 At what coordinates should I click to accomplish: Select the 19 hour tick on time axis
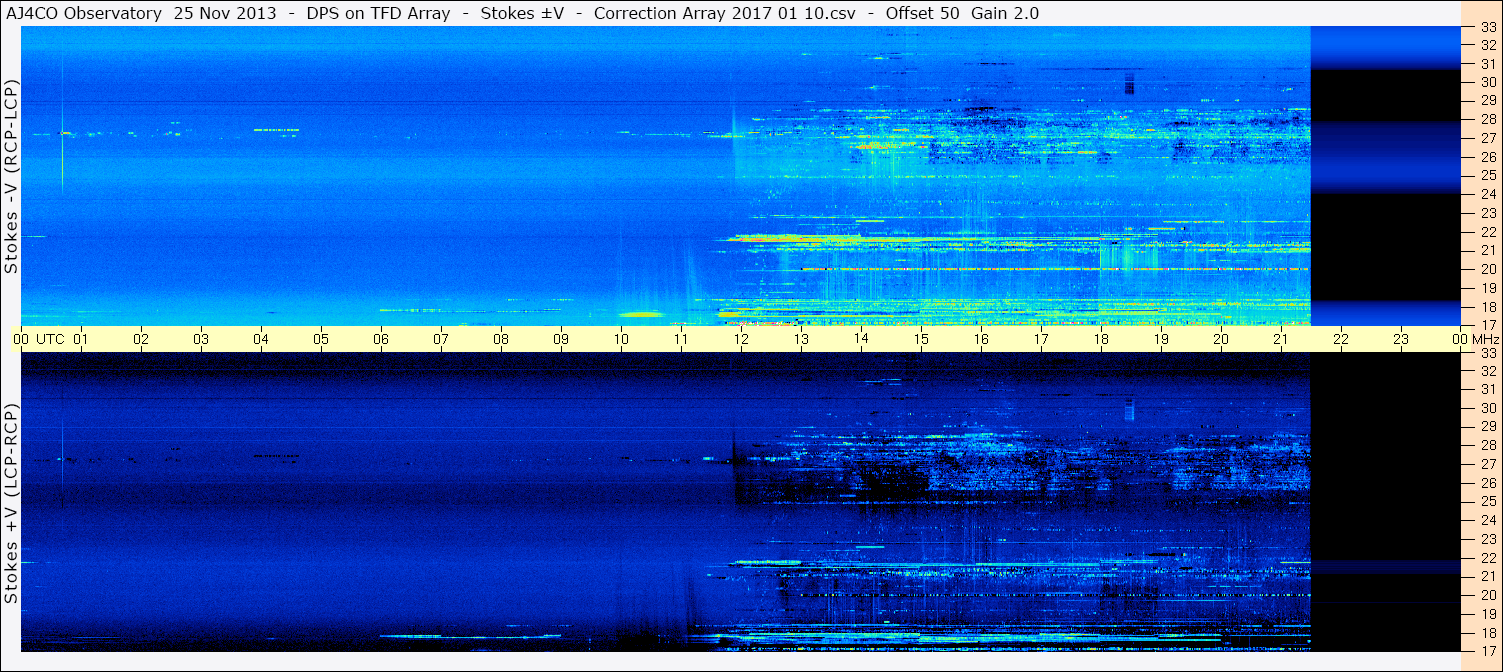tap(1161, 339)
